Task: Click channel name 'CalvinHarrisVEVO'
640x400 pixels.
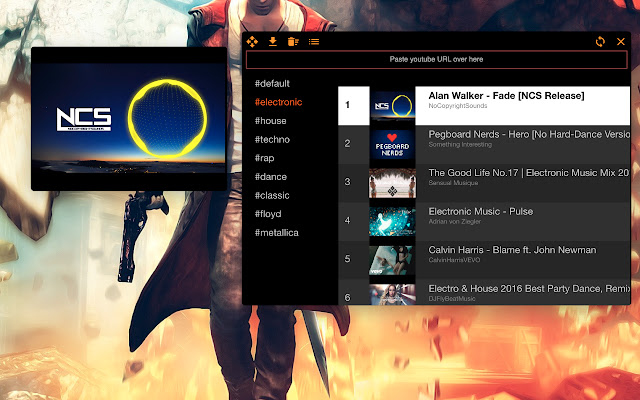Action: pos(454,260)
